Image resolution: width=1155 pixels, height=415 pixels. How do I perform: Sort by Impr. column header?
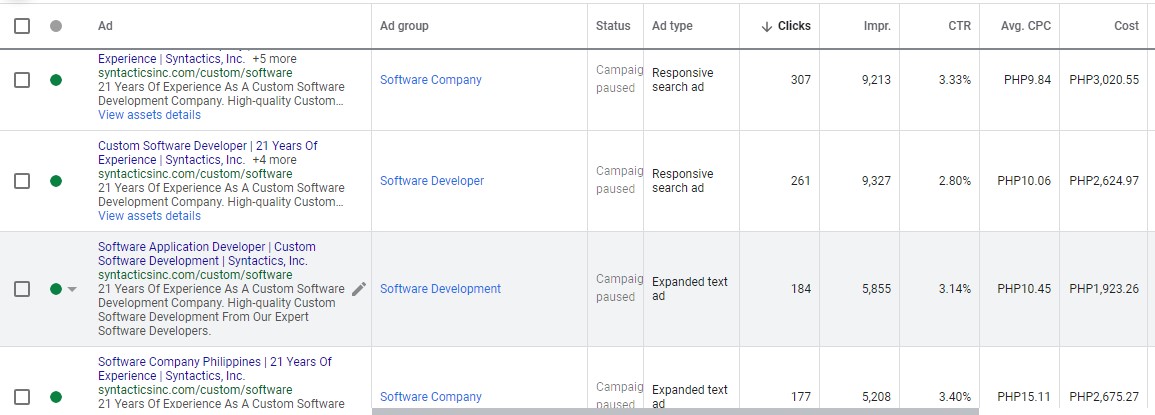(877, 26)
